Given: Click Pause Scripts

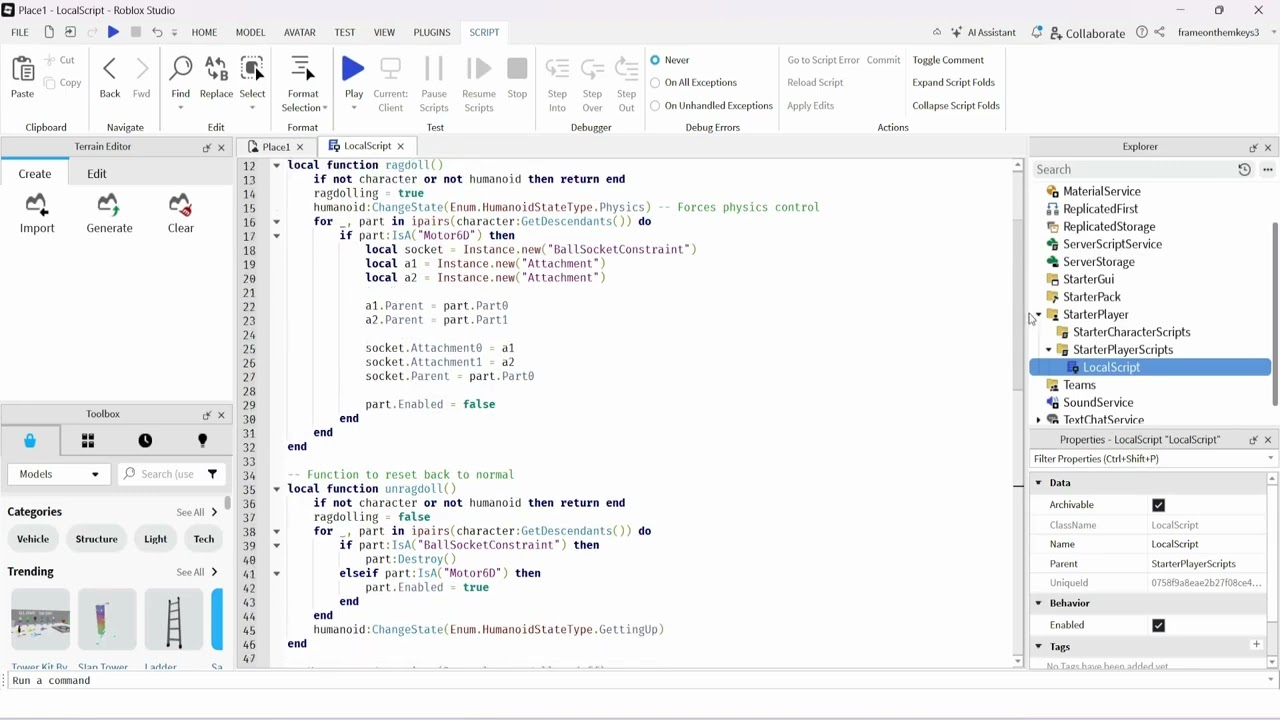Looking at the screenshot, I should coord(434,69).
